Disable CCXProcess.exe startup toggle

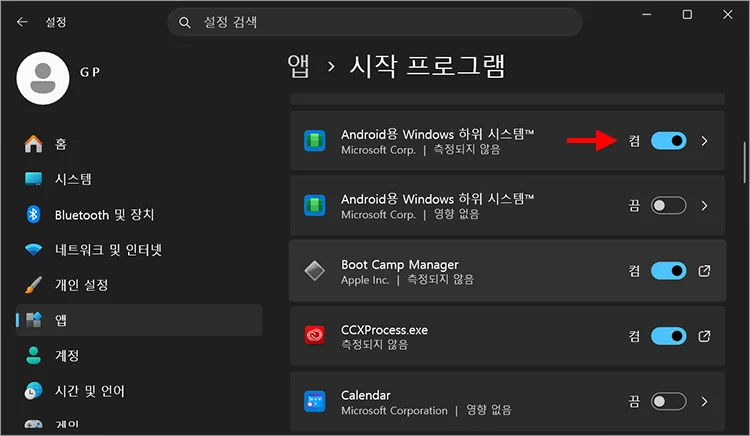[669, 336]
